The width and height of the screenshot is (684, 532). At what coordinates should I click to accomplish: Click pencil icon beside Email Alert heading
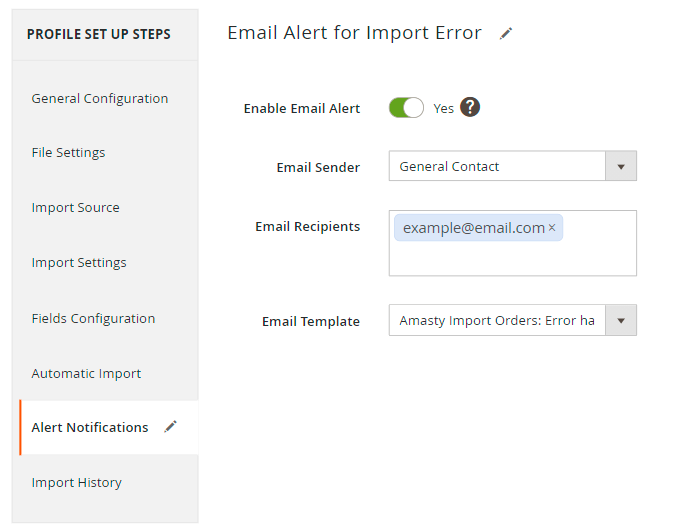(x=506, y=33)
